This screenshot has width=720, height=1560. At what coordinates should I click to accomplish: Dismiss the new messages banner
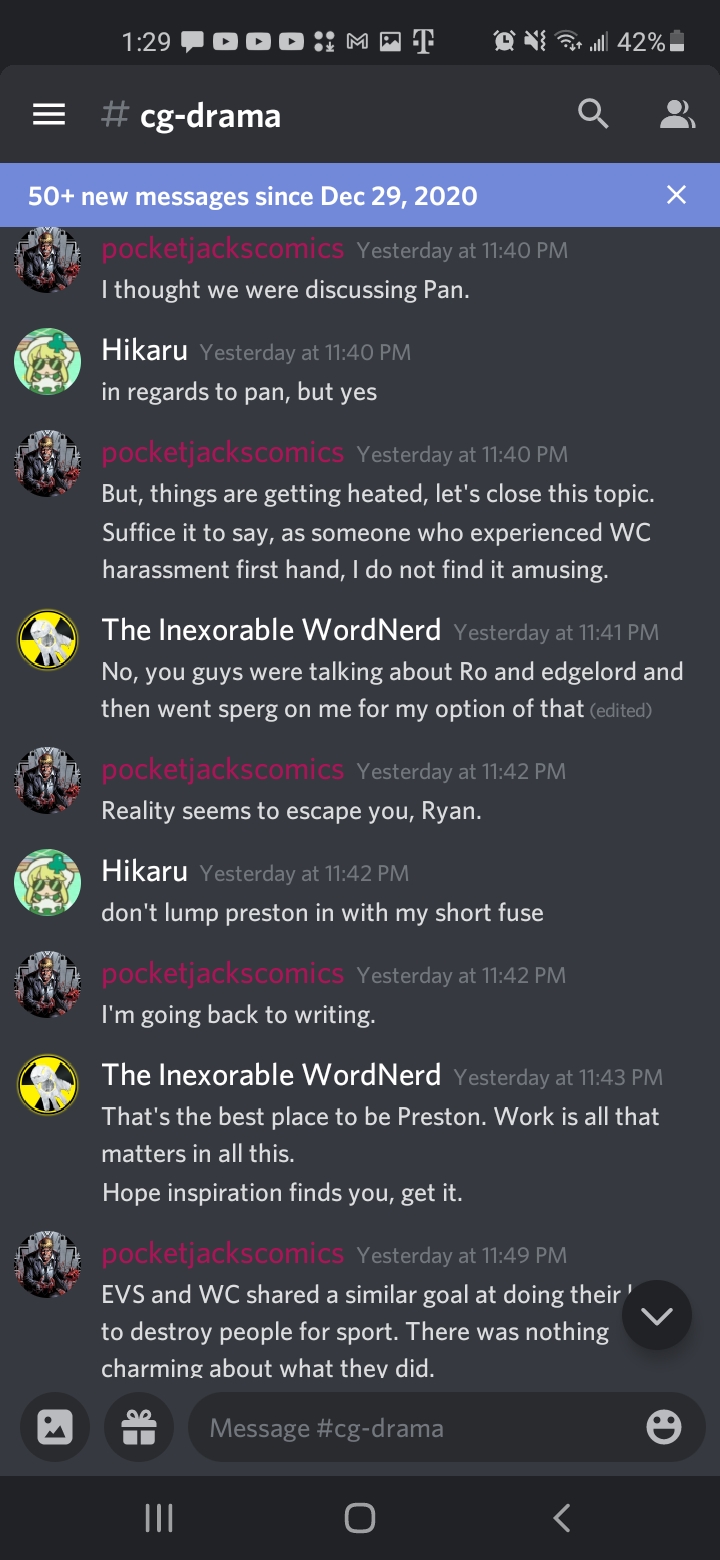click(677, 195)
